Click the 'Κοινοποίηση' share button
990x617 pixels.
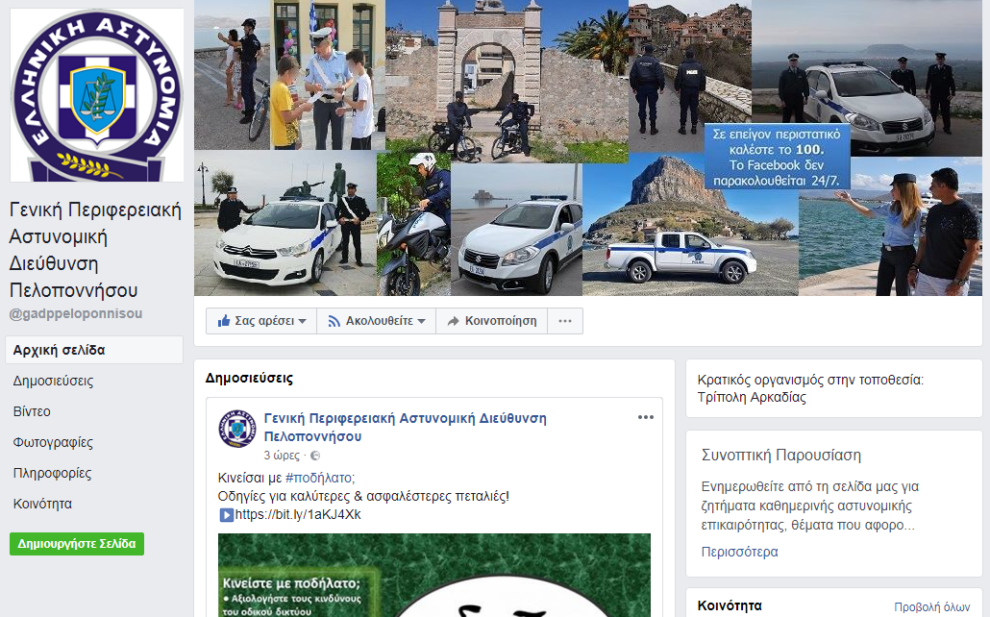point(491,321)
